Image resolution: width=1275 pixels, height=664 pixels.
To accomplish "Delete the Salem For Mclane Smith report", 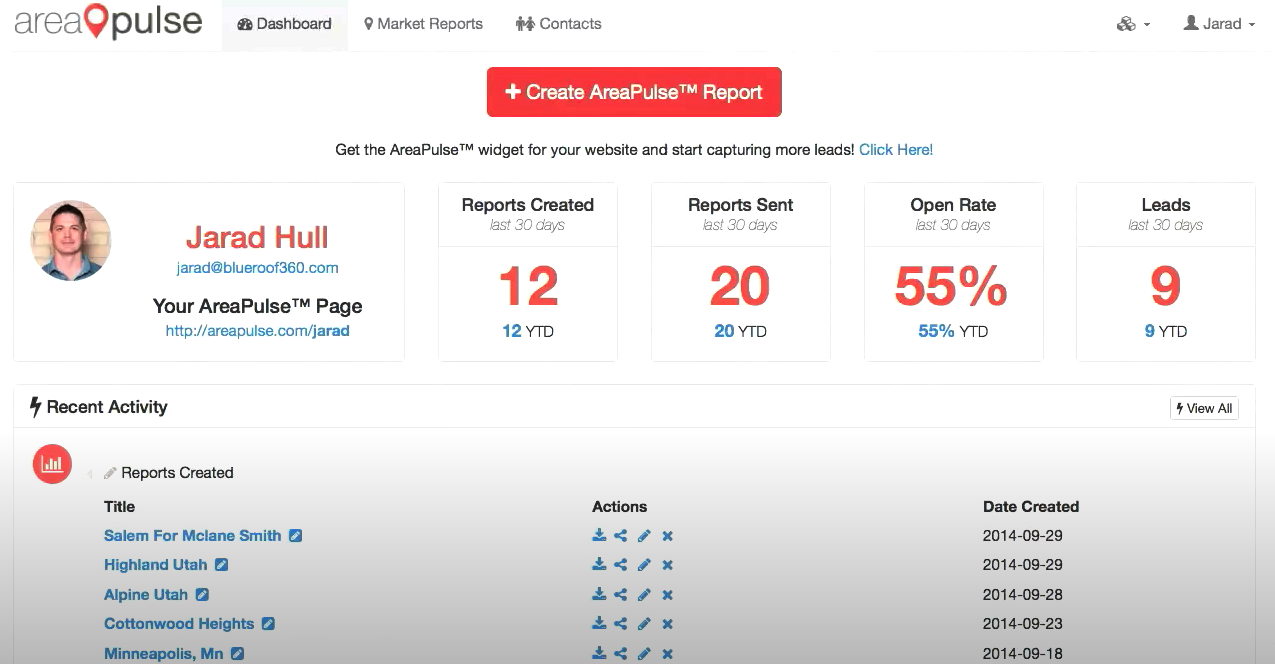I will (667, 536).
